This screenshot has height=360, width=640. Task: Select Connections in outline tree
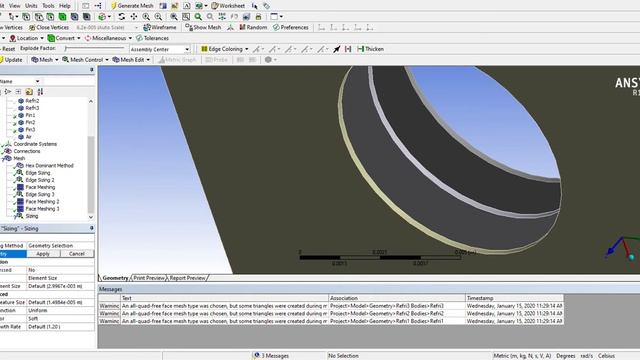pyautogui.click(x=27, y=151)
